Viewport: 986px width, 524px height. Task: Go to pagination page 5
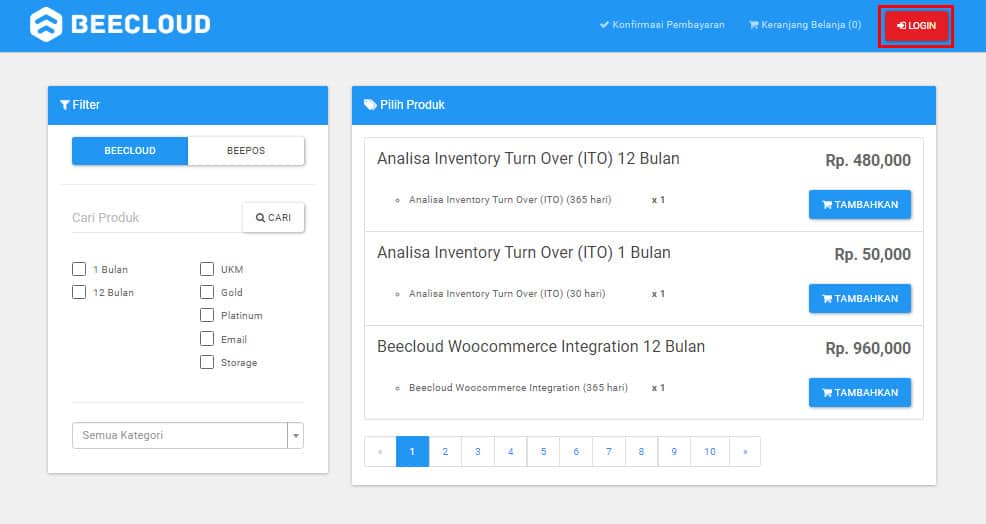click(543, 452)
